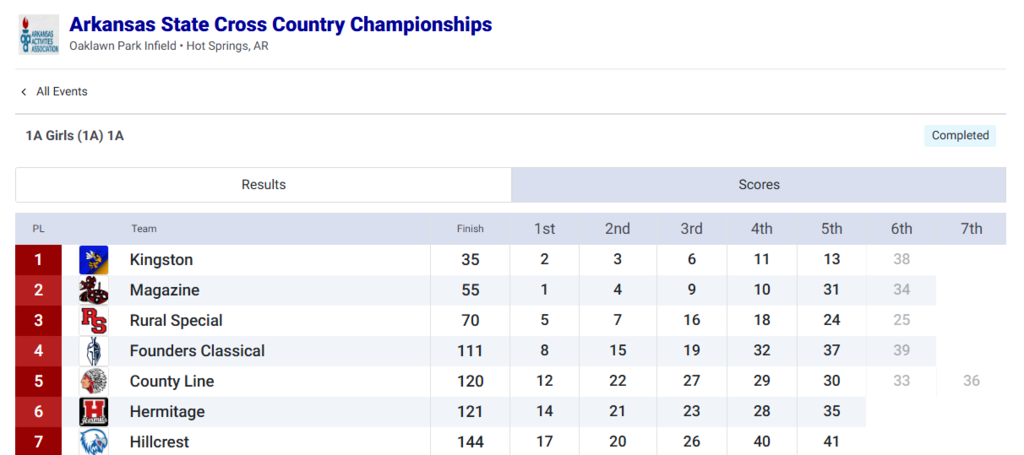Open the Founders Classical team entry
The image size is (1024, 455).
click(197, 351)
